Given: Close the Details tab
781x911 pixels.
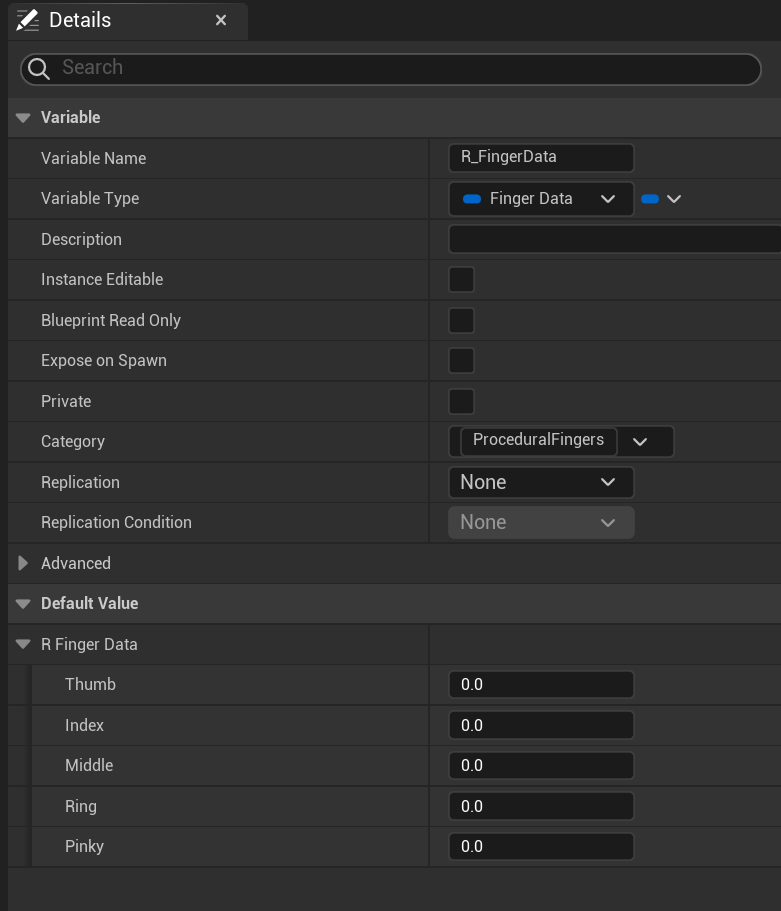Looking at the screenshot, I should [221, 20].
